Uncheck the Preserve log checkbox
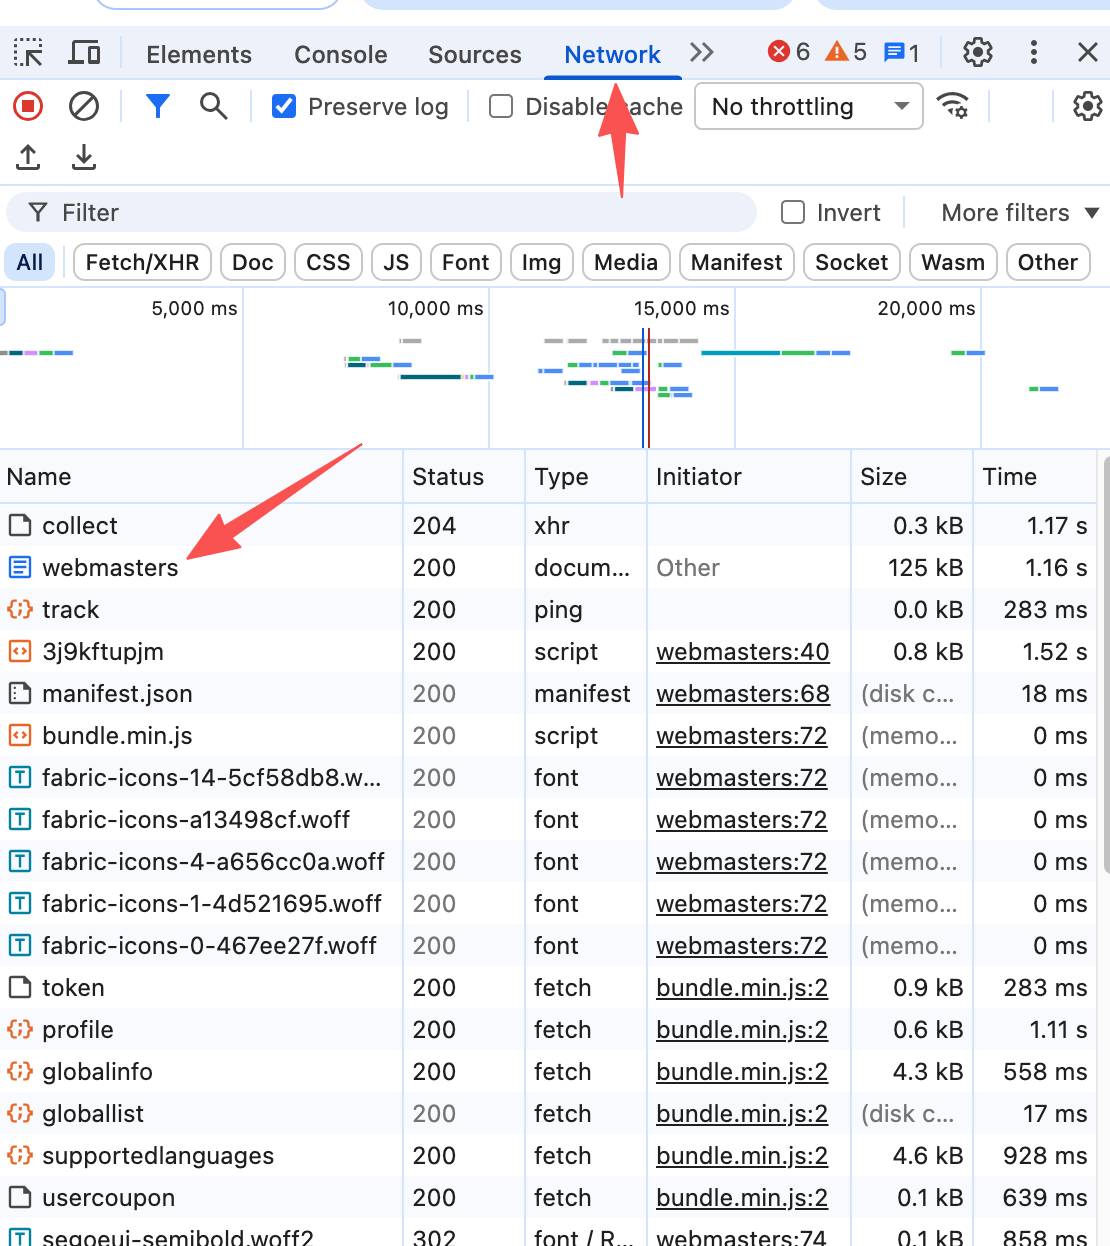 (x=284, y=106)
